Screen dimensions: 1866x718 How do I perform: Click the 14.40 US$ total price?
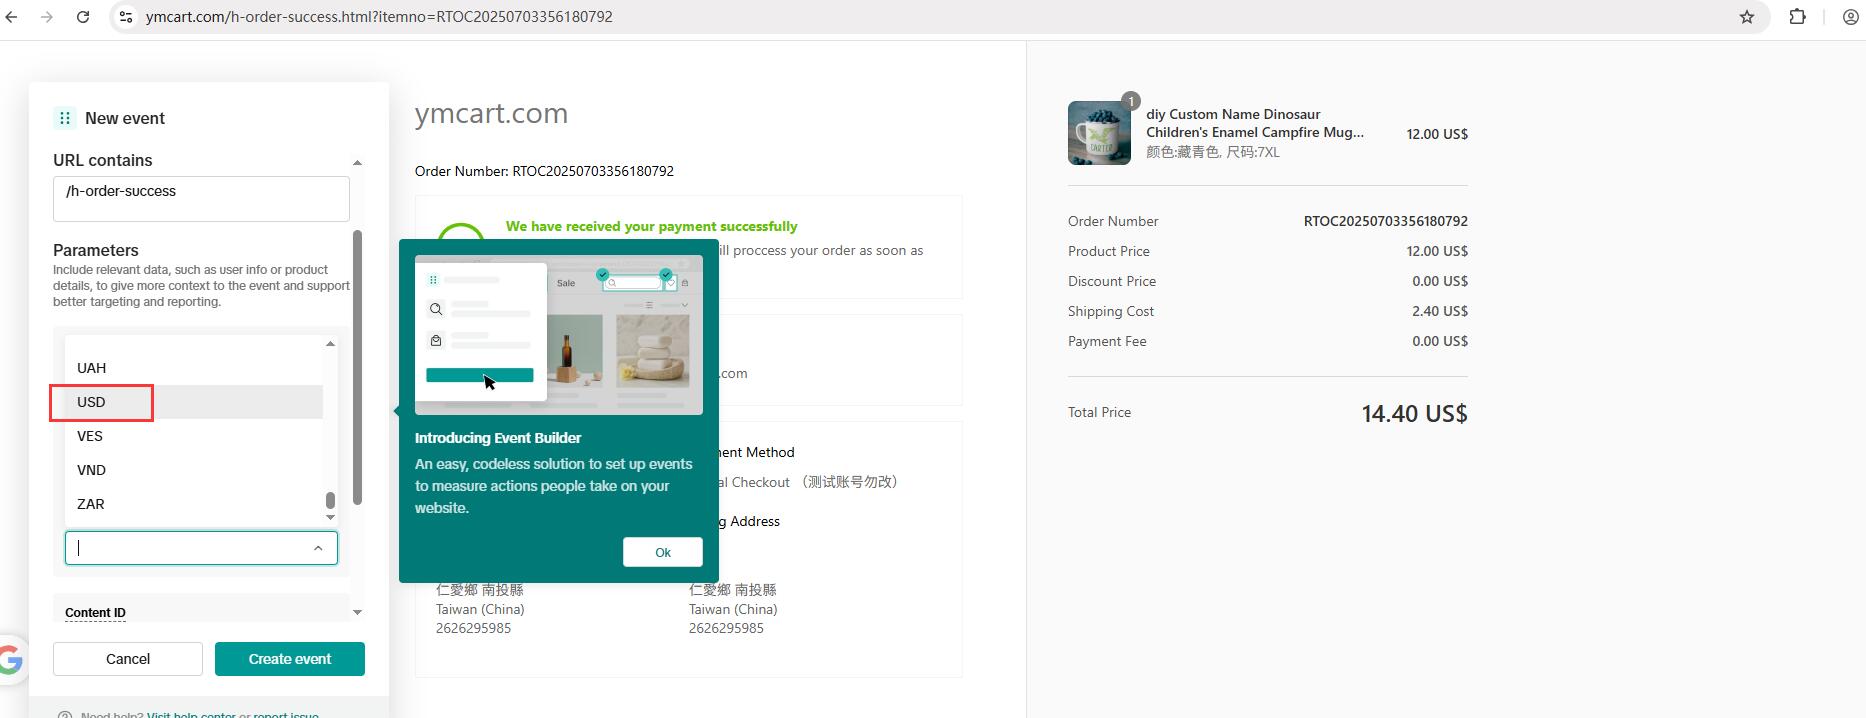click(x=1414, y=413)
